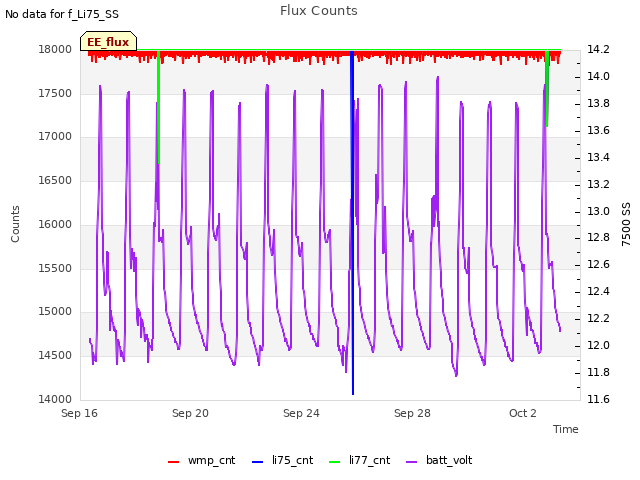Click the 11.6 right axis tick label
This screenshot has width=640, height=480.
(x=598, y=399)
